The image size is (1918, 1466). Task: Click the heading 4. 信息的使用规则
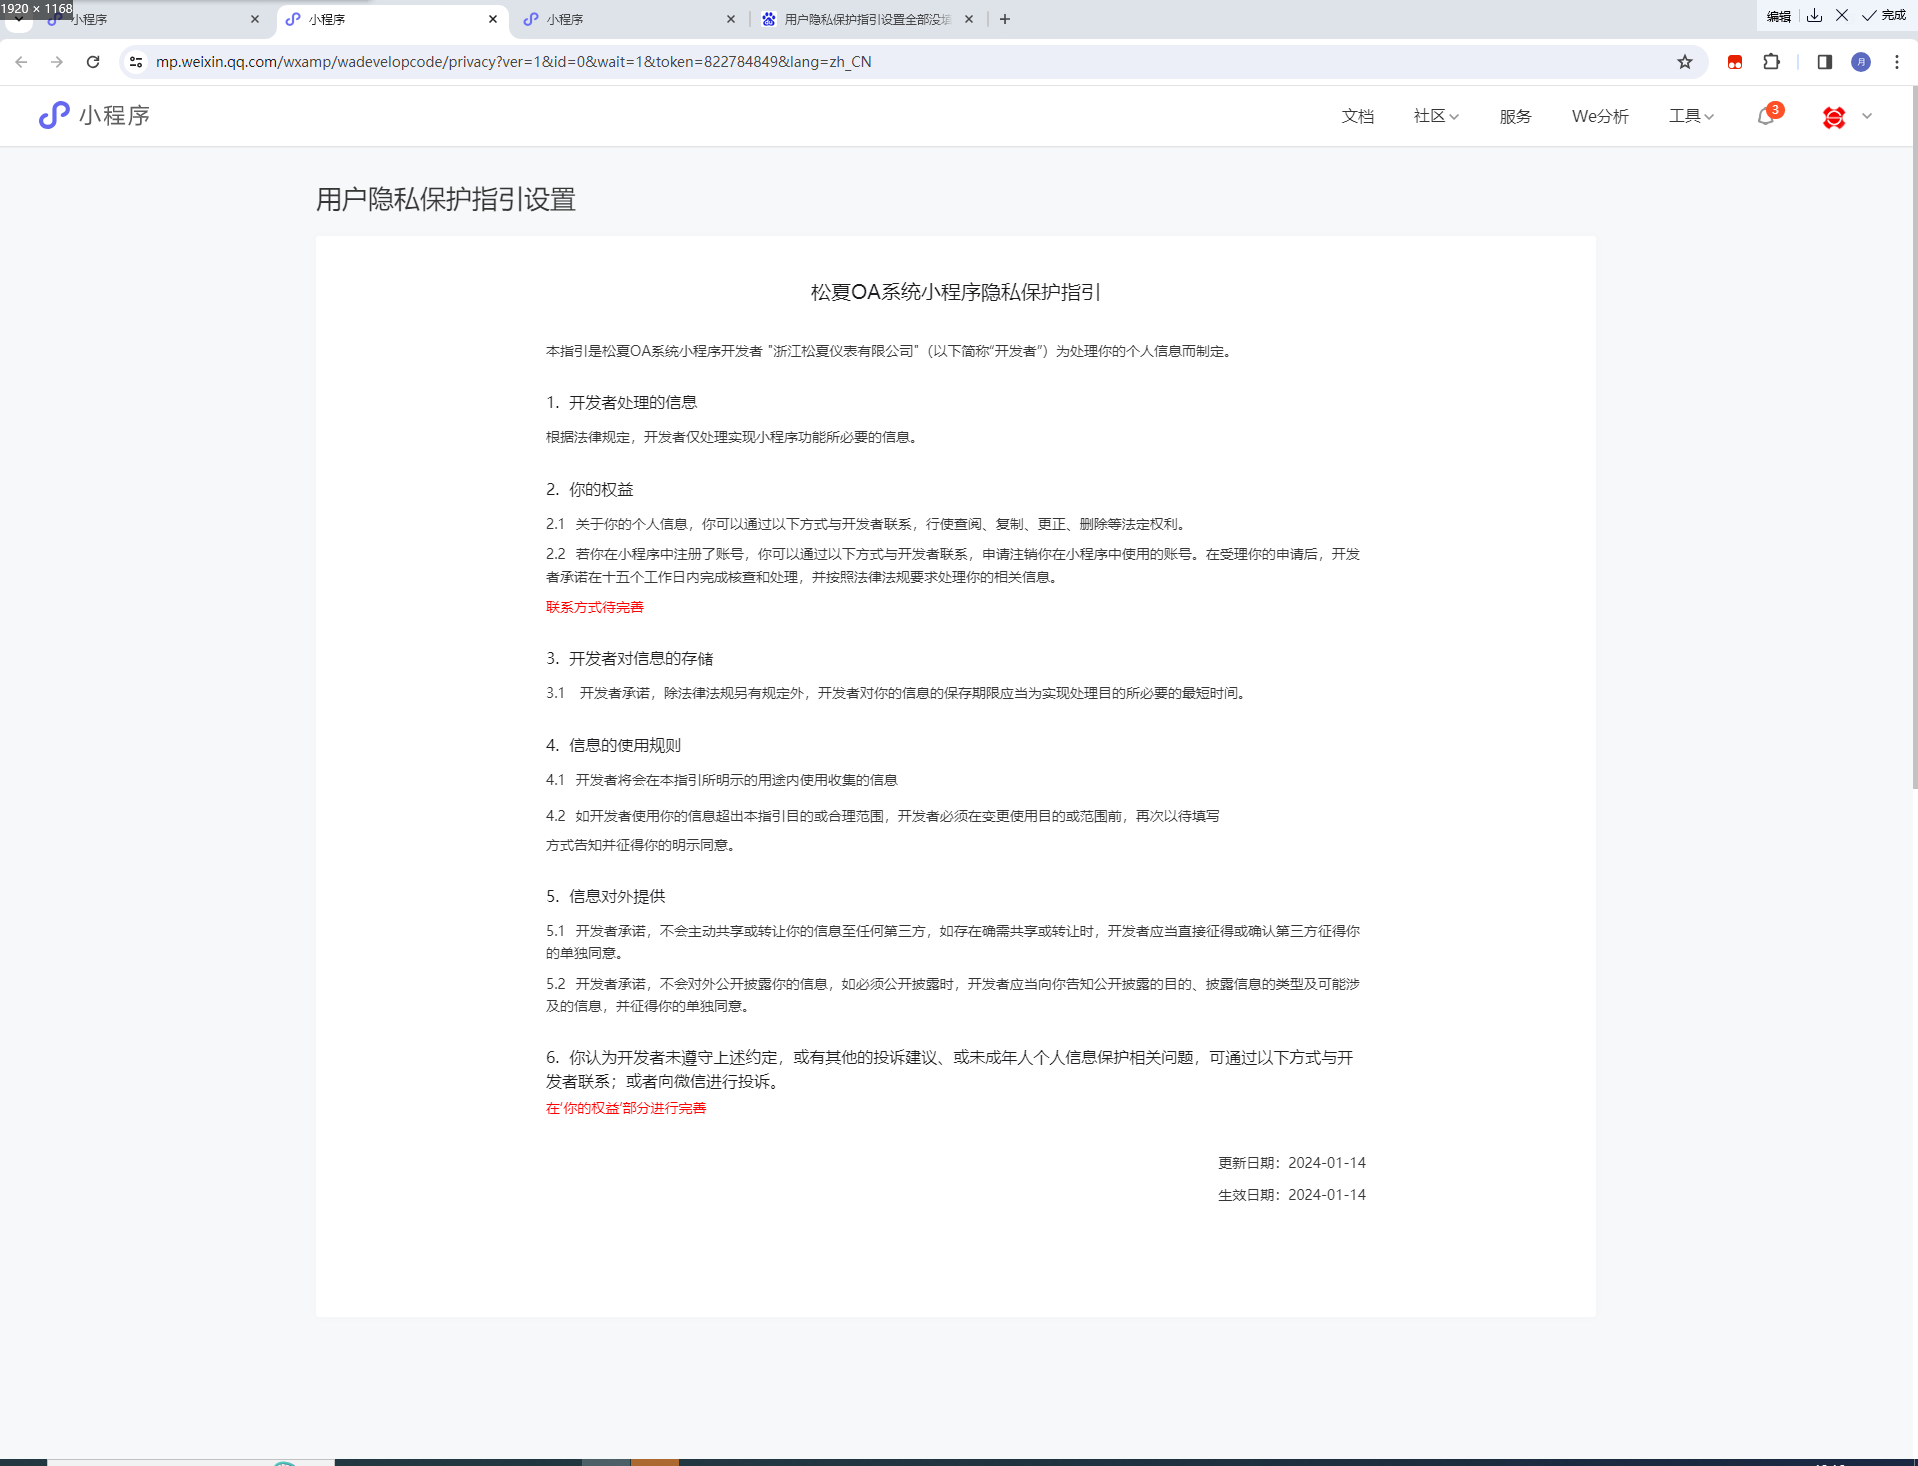(x=613, y=745)
